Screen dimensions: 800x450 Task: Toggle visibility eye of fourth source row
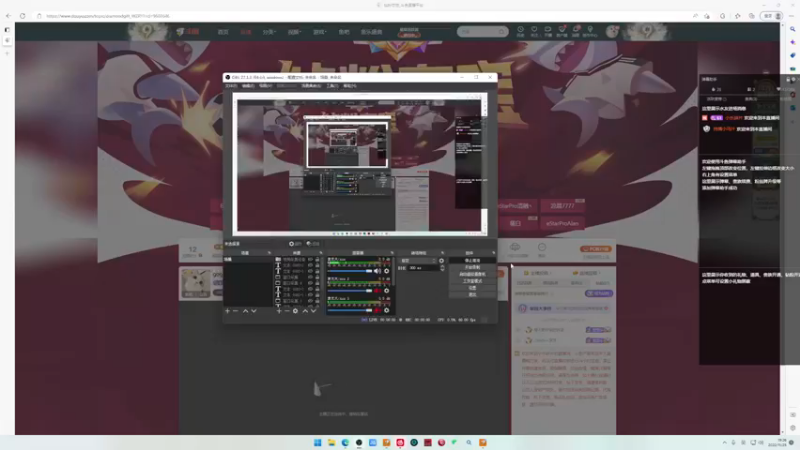click(x=310, y=277)
